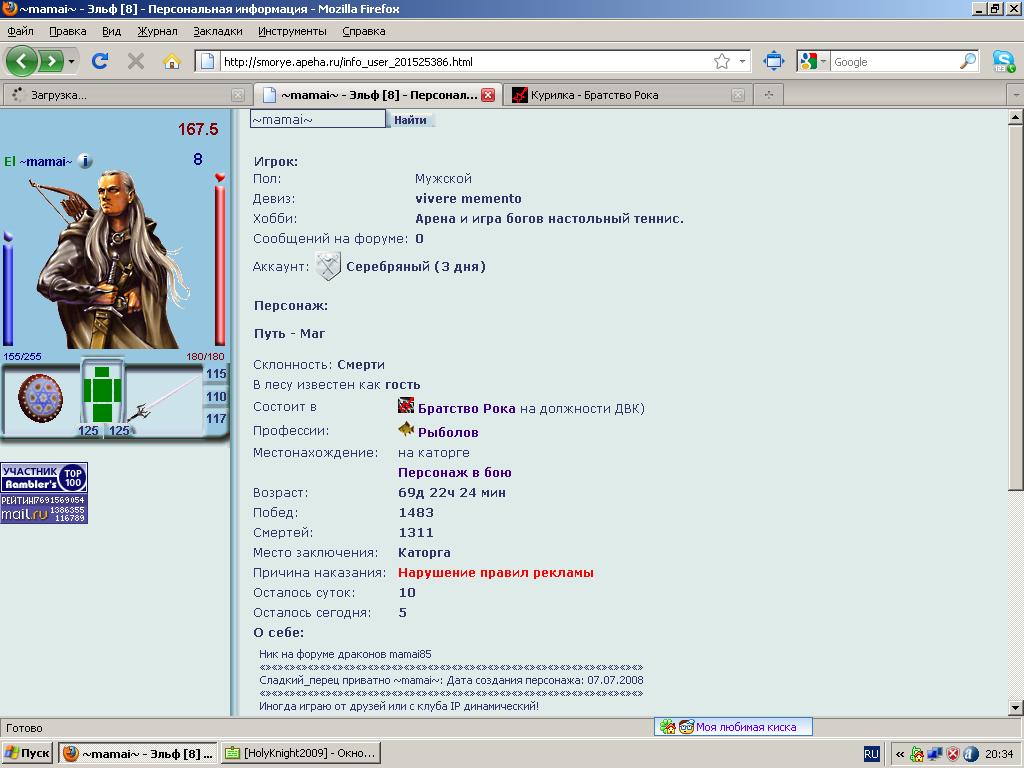Click the sword weapon equipment icon
Viewport: 1024px width, 768px height.
(163, 400)
